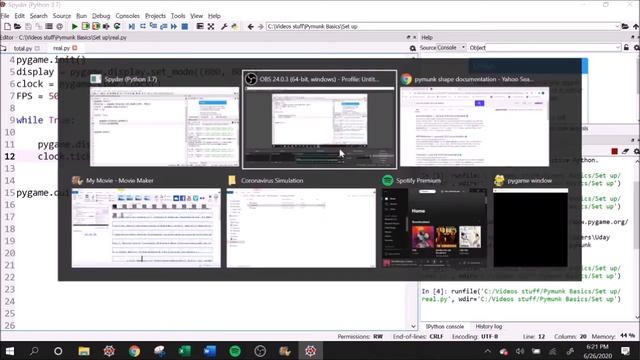The width and height of the screenshot is (640, 360).
Task: Click the blue Stop debugging square icon
Action: coord(184,27)
